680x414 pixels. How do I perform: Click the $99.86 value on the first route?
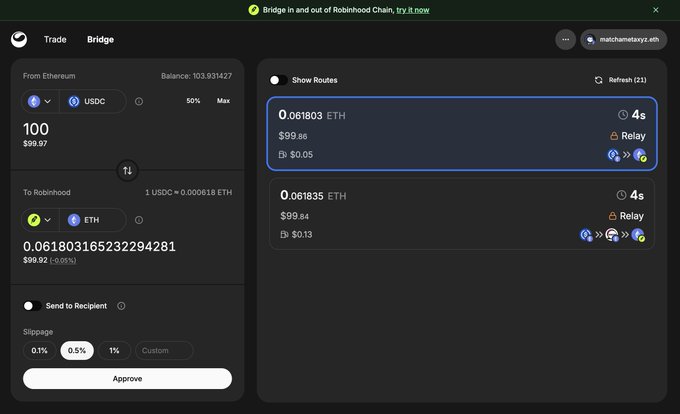(293, 136)
